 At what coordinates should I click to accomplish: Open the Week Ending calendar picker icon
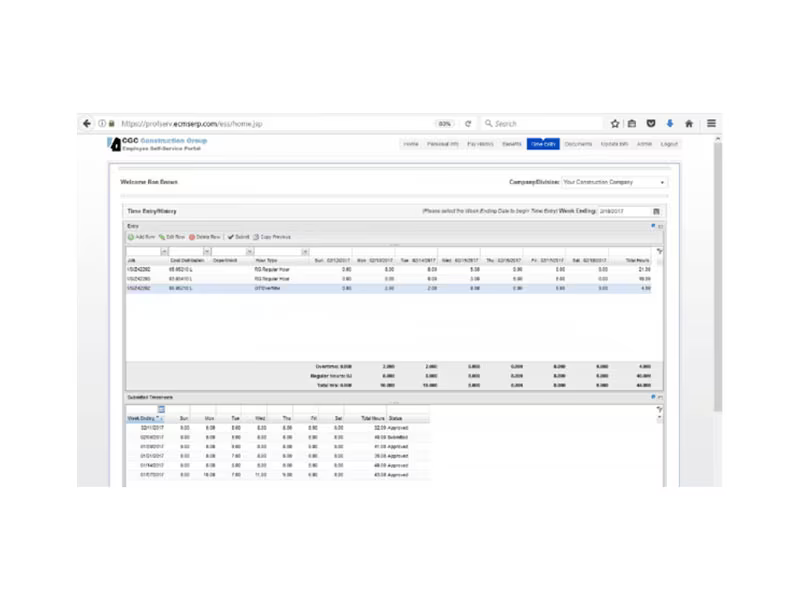pos(657,211)
